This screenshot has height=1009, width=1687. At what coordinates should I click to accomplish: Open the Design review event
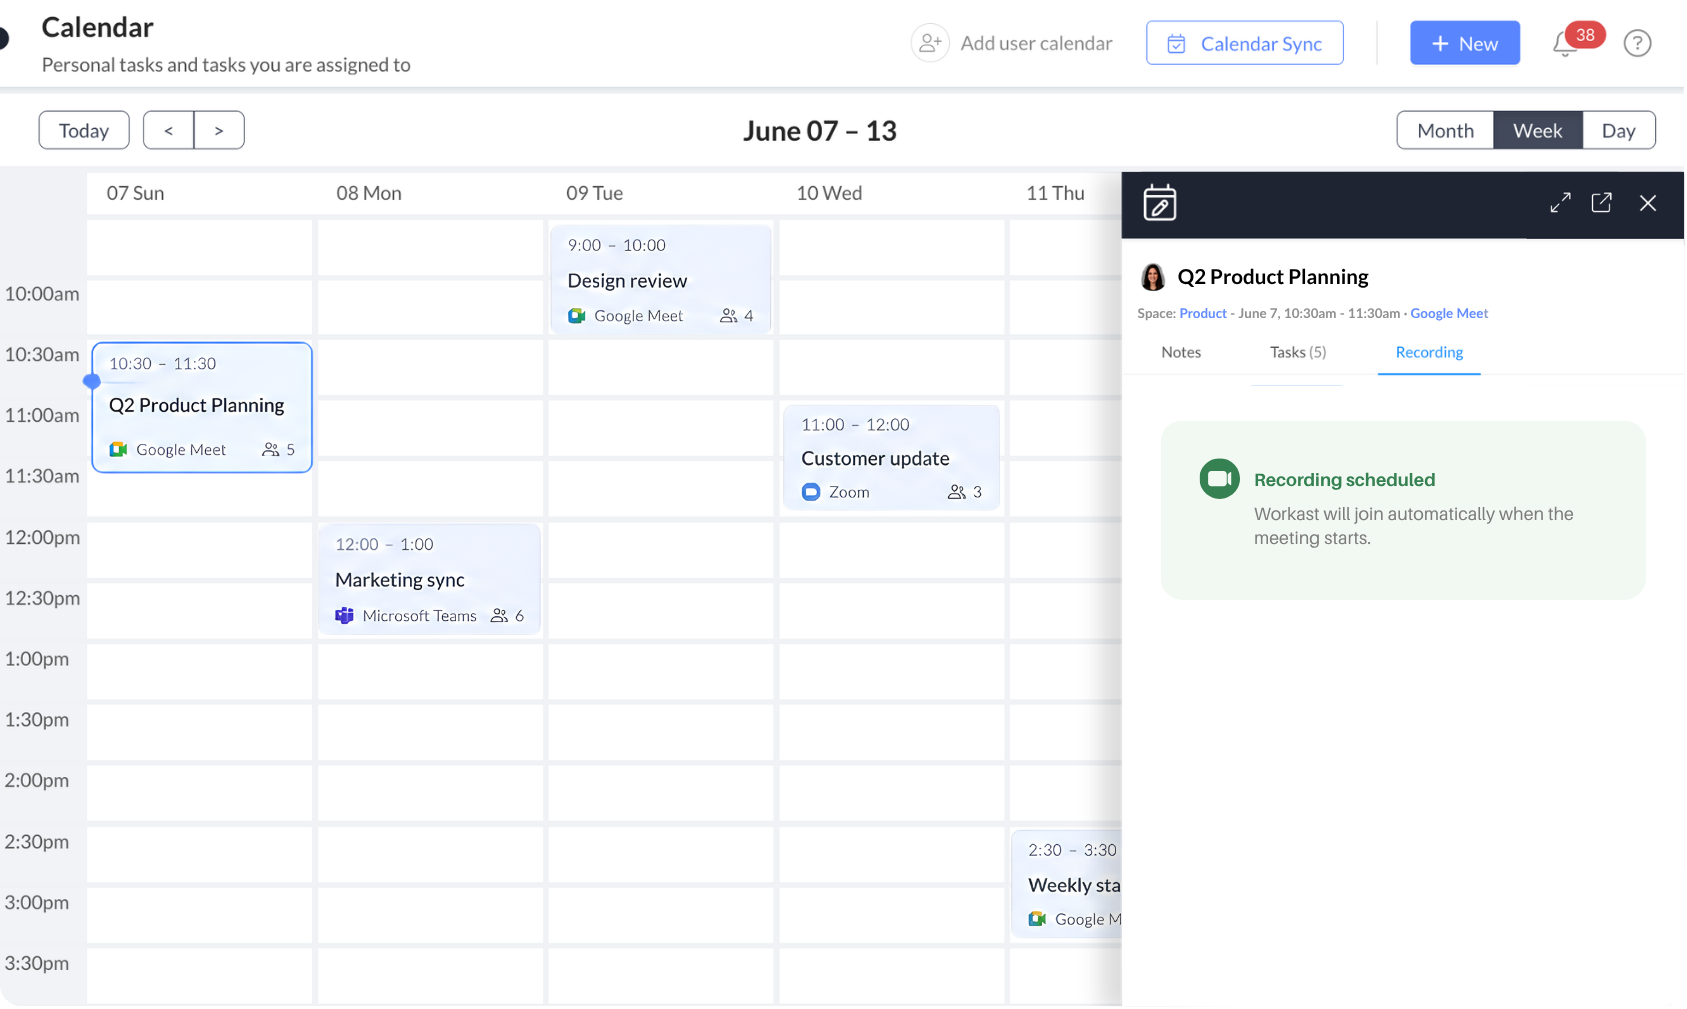[661, 280]
